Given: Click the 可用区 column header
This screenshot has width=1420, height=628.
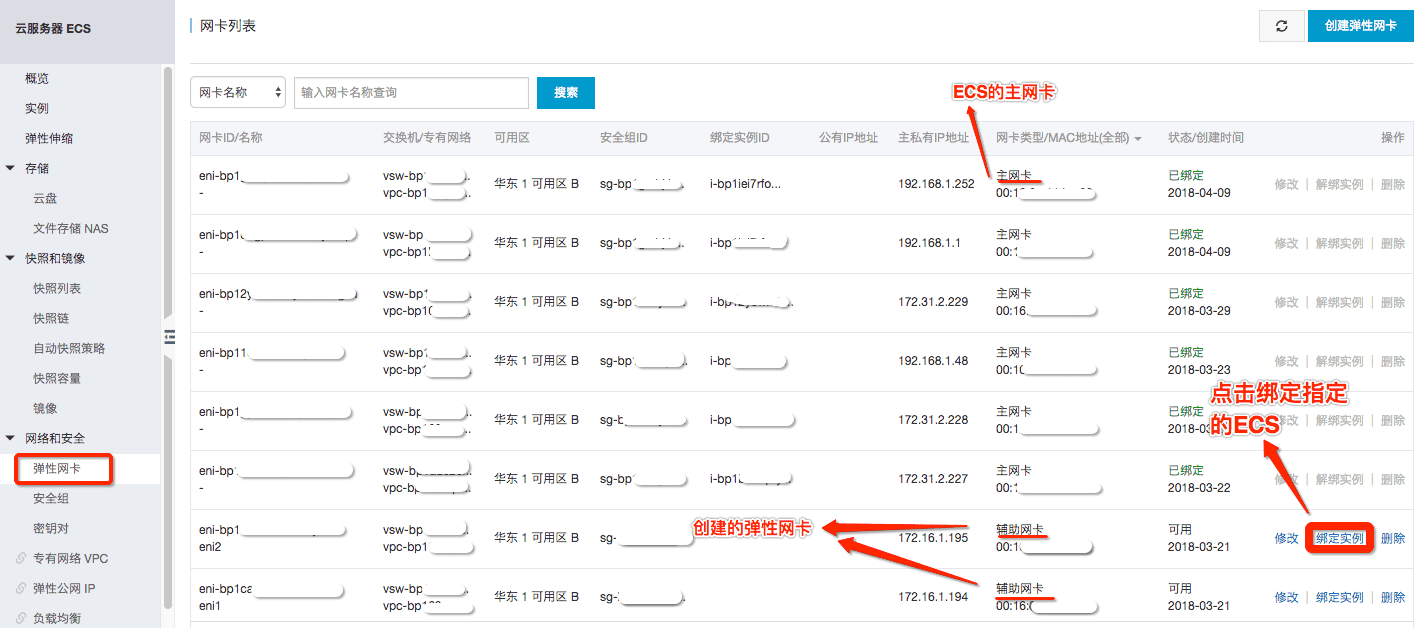Looking at the screenshot, I should (x=512, y=138).
